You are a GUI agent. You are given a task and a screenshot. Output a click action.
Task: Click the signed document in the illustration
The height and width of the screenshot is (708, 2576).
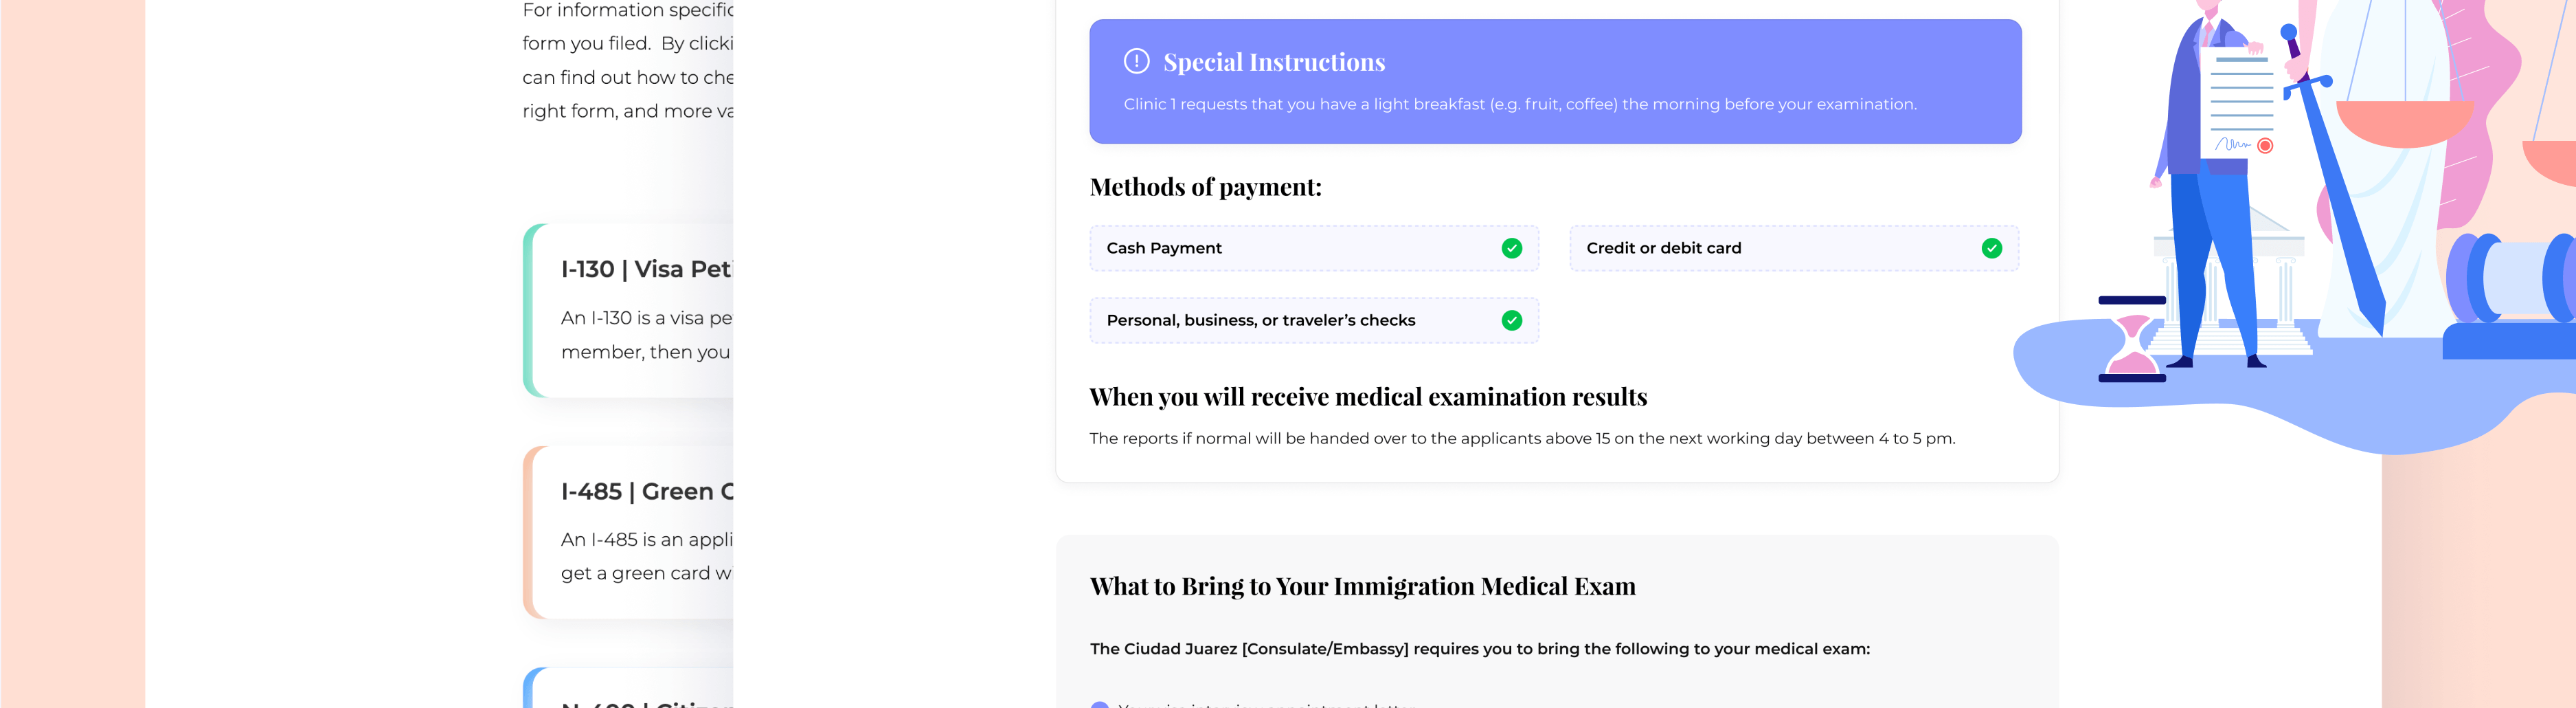pos(2239,100)
